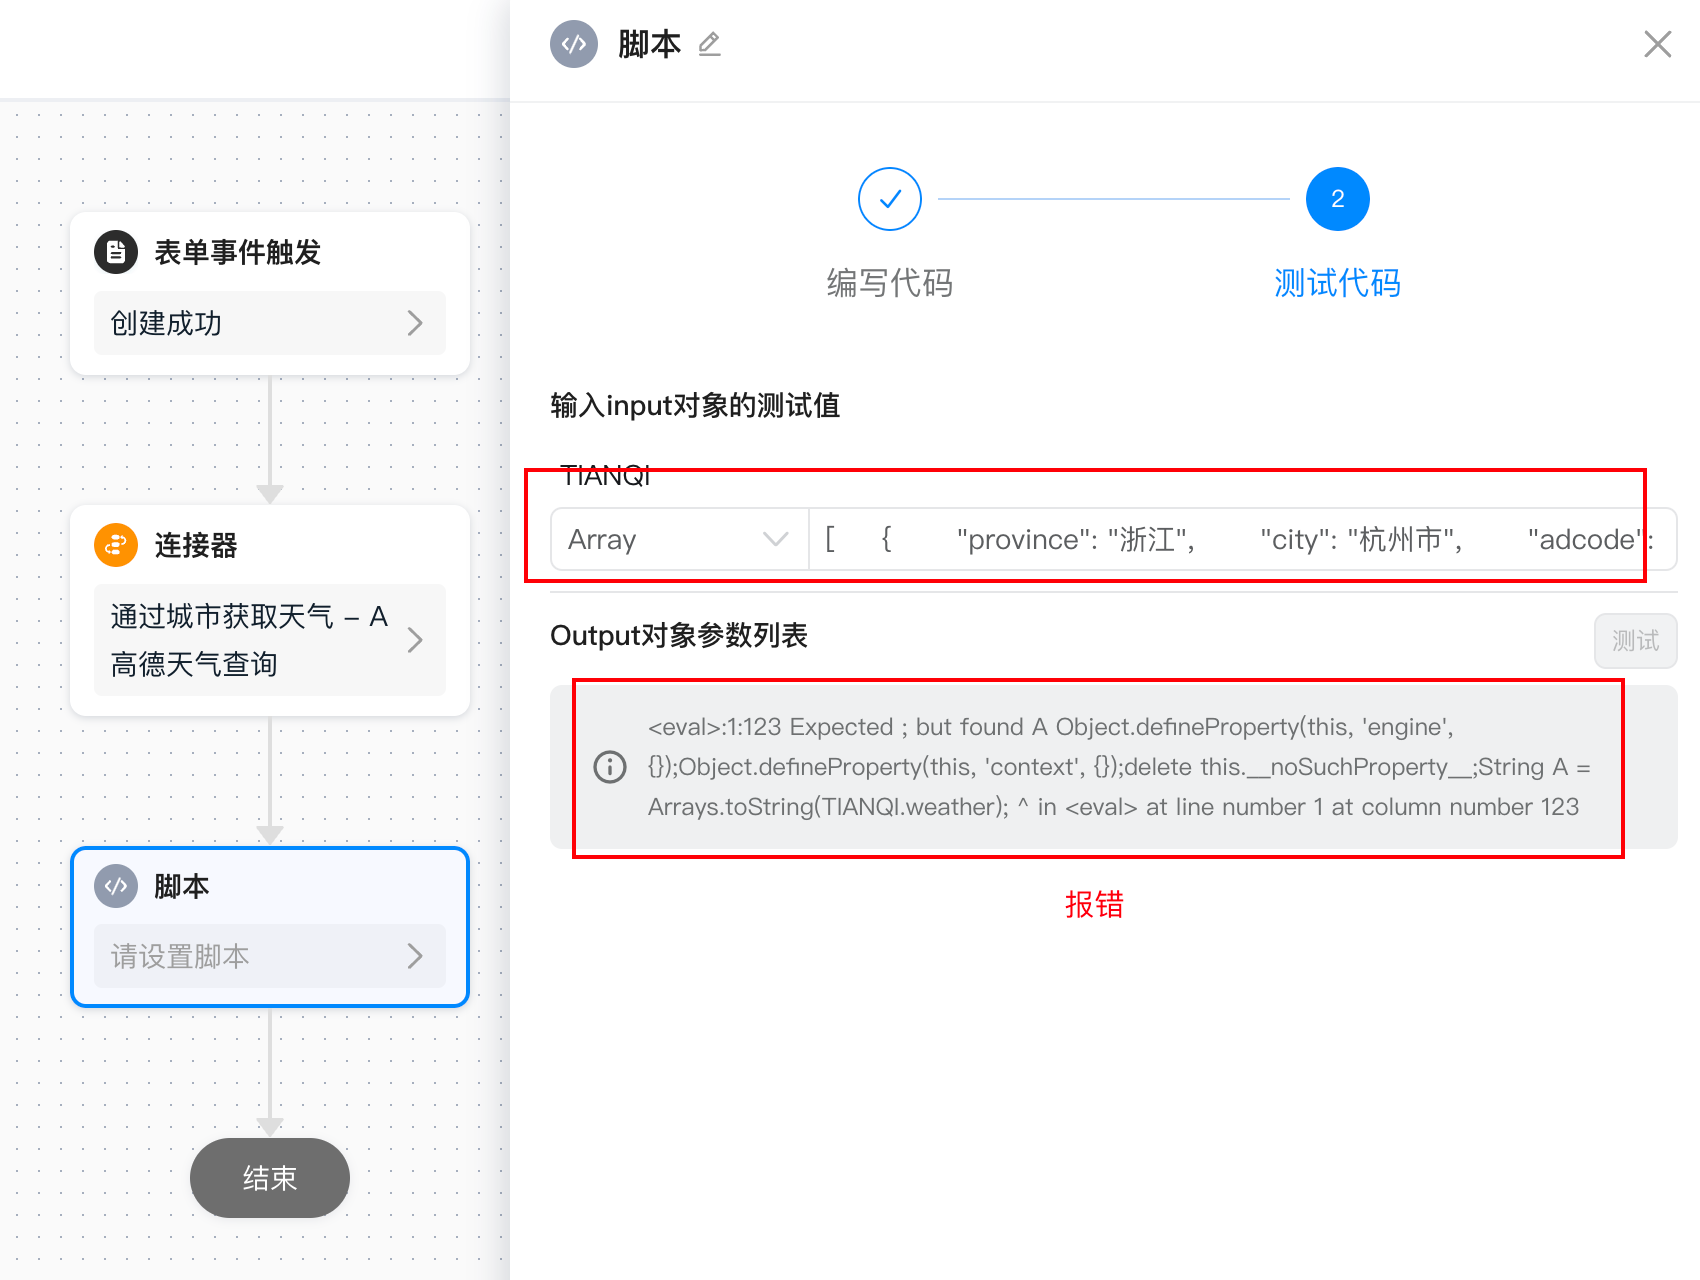The image size is (1700, 1280).
Task: Click the TIANQI parameter label
Action: (x=606, y=476)
